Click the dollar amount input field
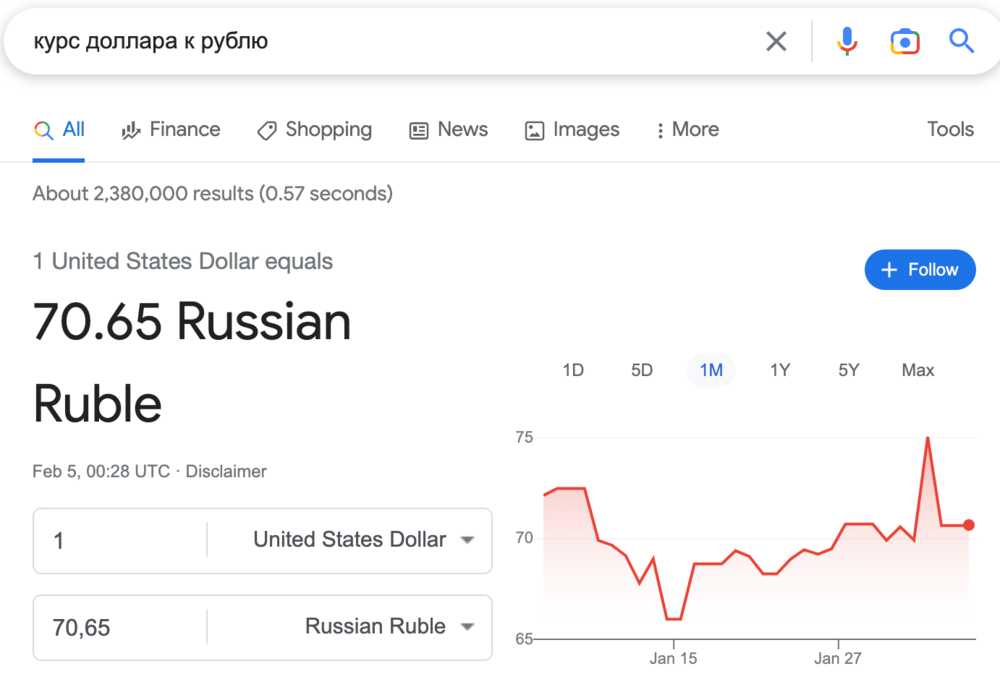 pos(120,541)
